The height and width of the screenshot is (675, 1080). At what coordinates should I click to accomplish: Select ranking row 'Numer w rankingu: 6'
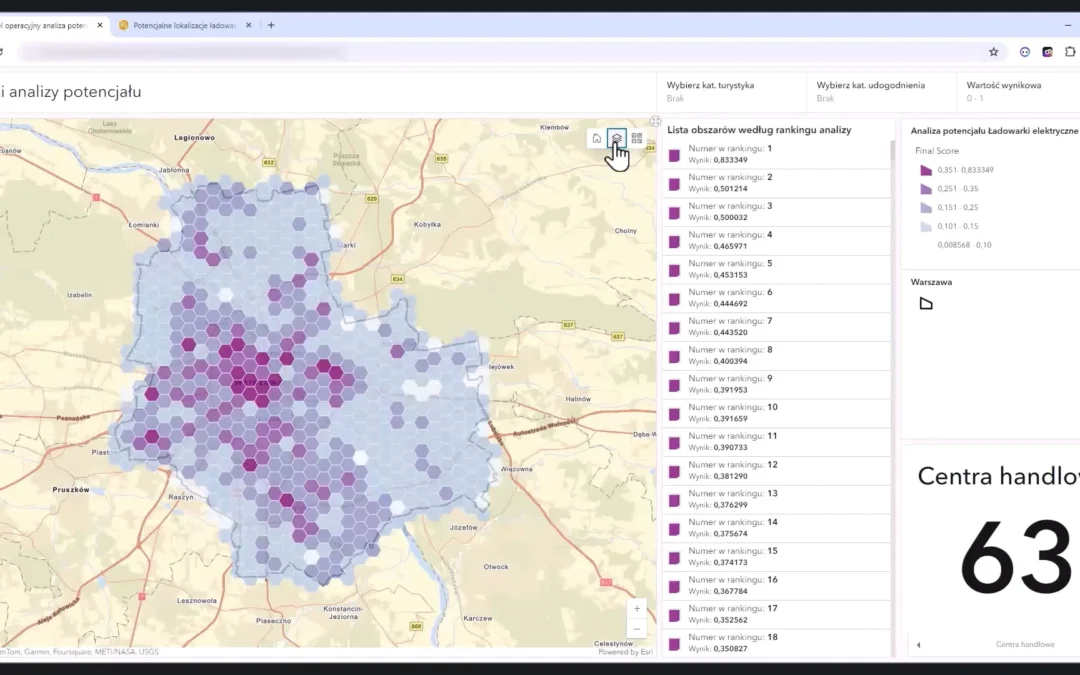(x=776, y=298)
